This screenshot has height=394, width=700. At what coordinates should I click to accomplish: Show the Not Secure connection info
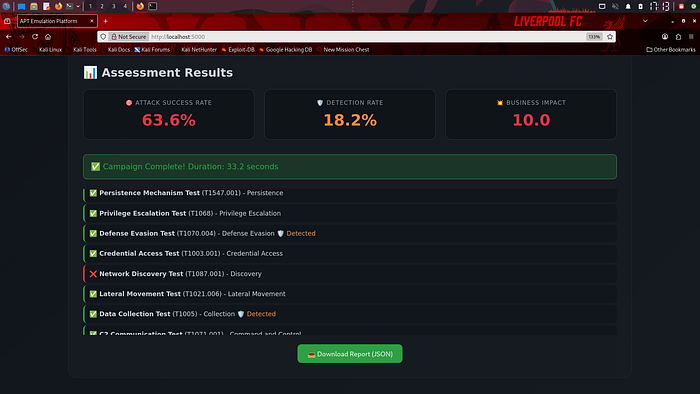129,37
